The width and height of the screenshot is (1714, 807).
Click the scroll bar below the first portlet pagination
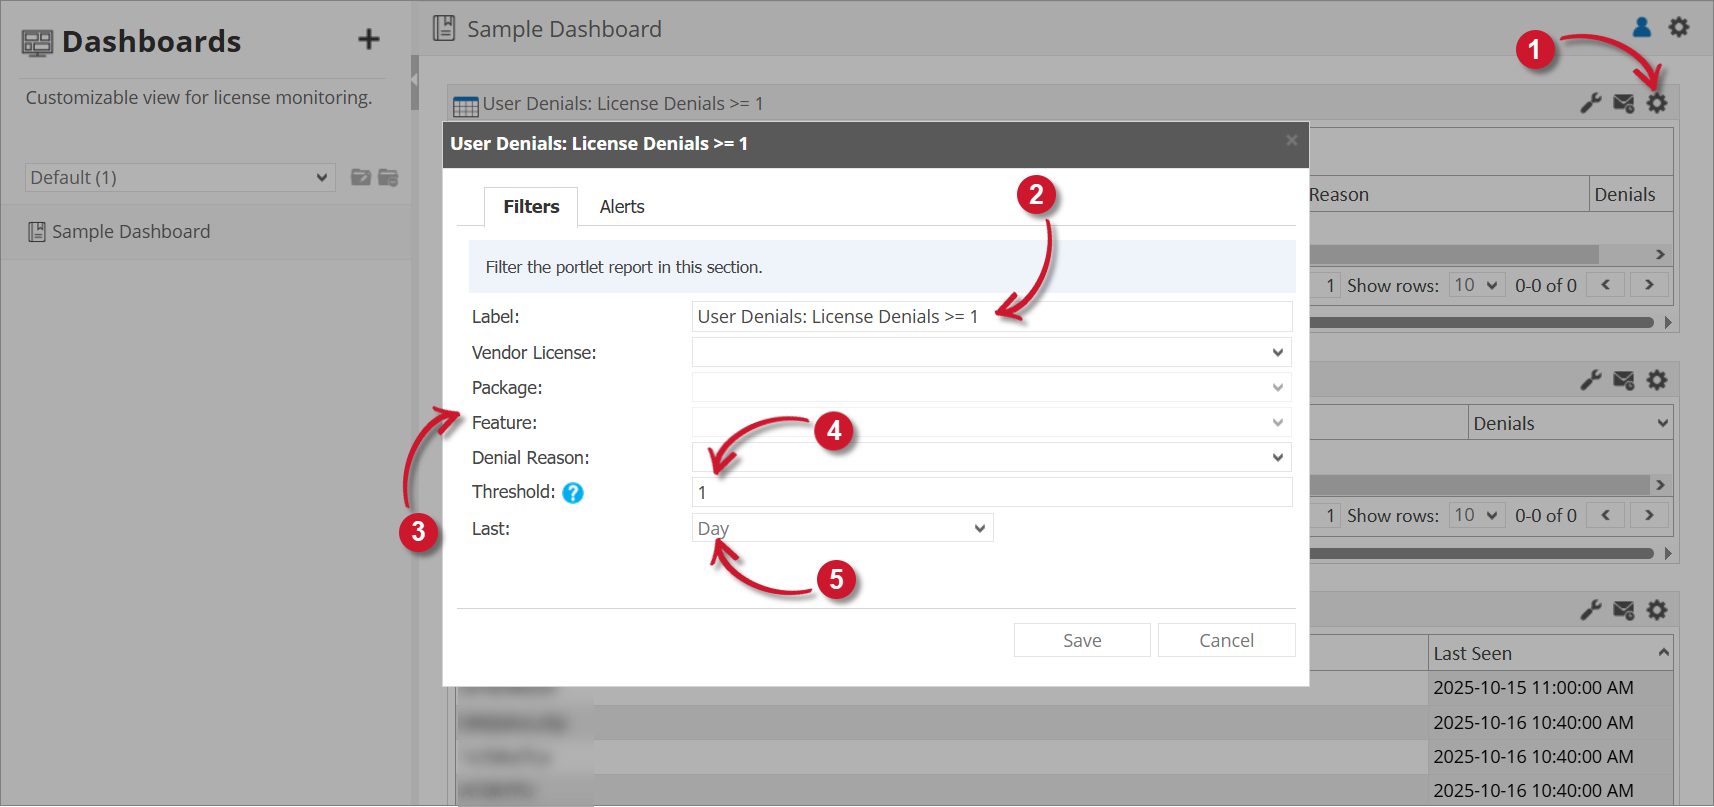[x=1482, y=322]
